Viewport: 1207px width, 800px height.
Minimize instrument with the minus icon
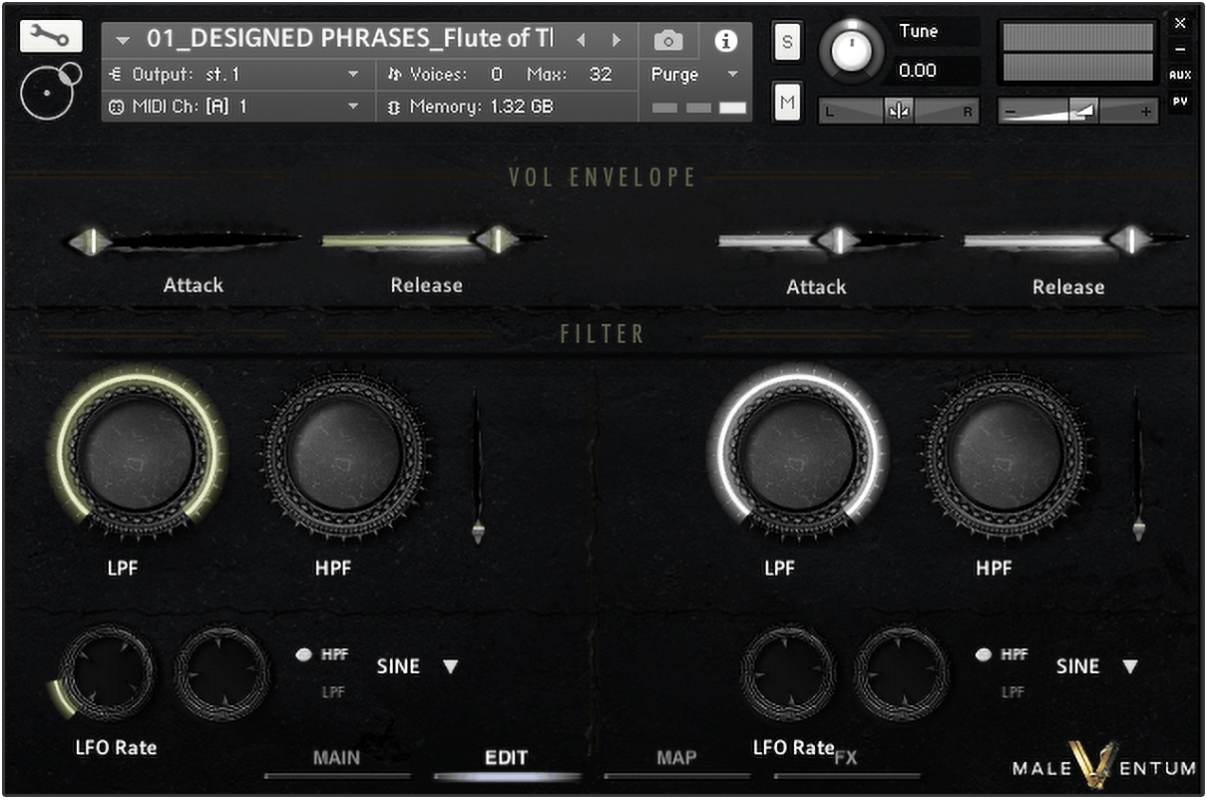click(x=1180, y=49)
